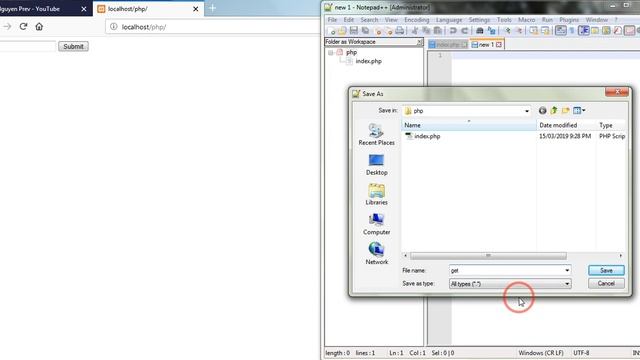The height and width of the screenshot is (360, 640).
Task: Select Network in Save As sidebar
Action: pos(376,254)
